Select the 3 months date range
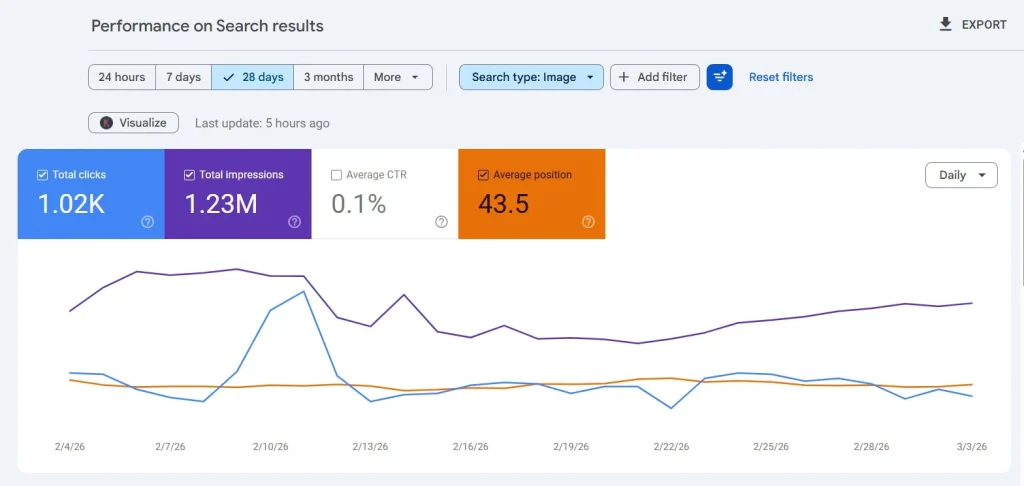1024x486 pixels. (328, 77)
